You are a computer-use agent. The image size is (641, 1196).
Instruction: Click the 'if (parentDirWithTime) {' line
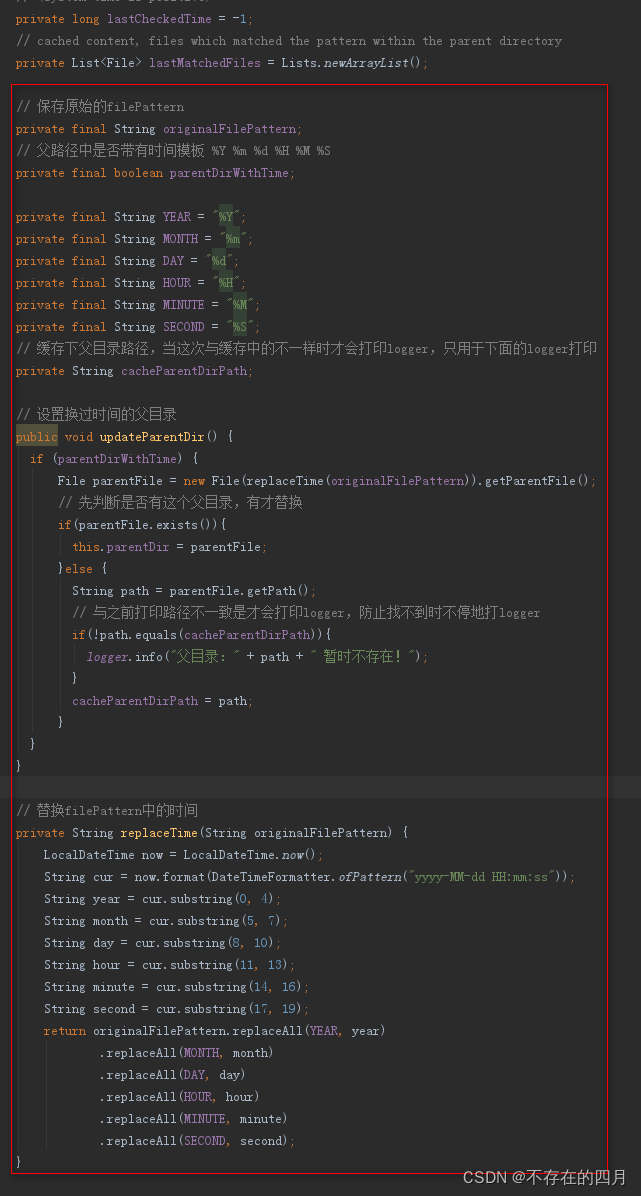tap(114, 458)
